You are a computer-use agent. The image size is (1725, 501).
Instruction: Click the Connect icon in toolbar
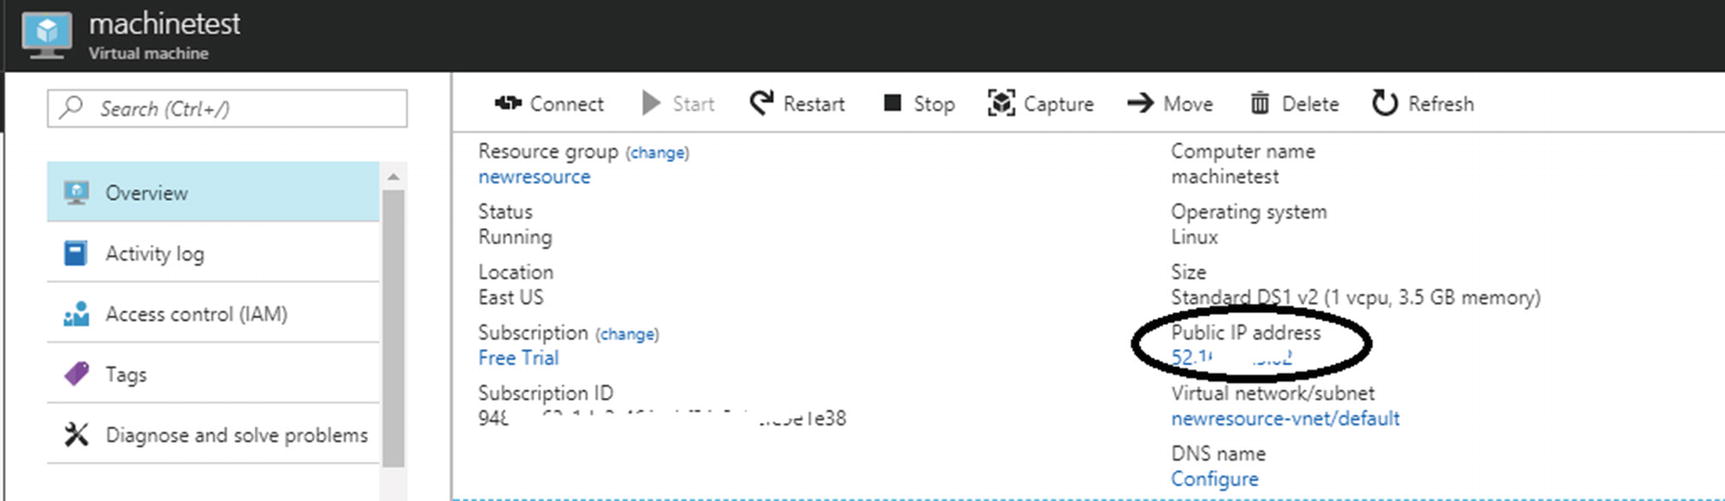tap(508, 103)
